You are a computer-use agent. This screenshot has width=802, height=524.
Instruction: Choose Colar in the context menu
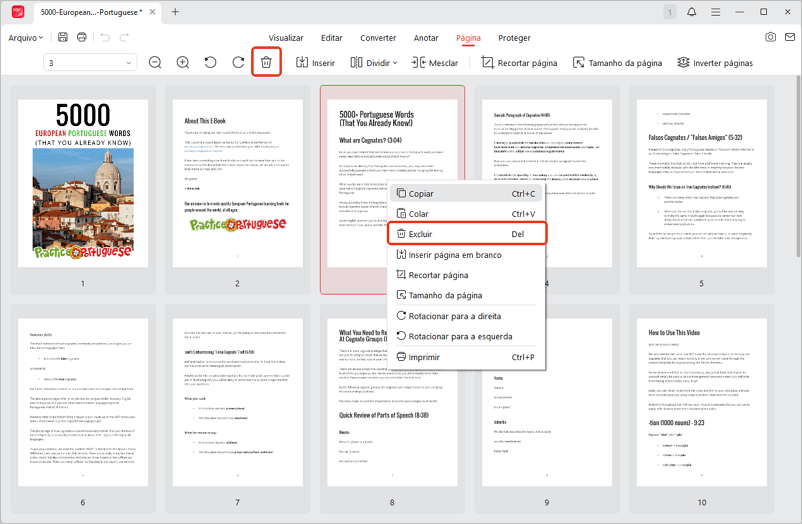(x=466, y=214)
